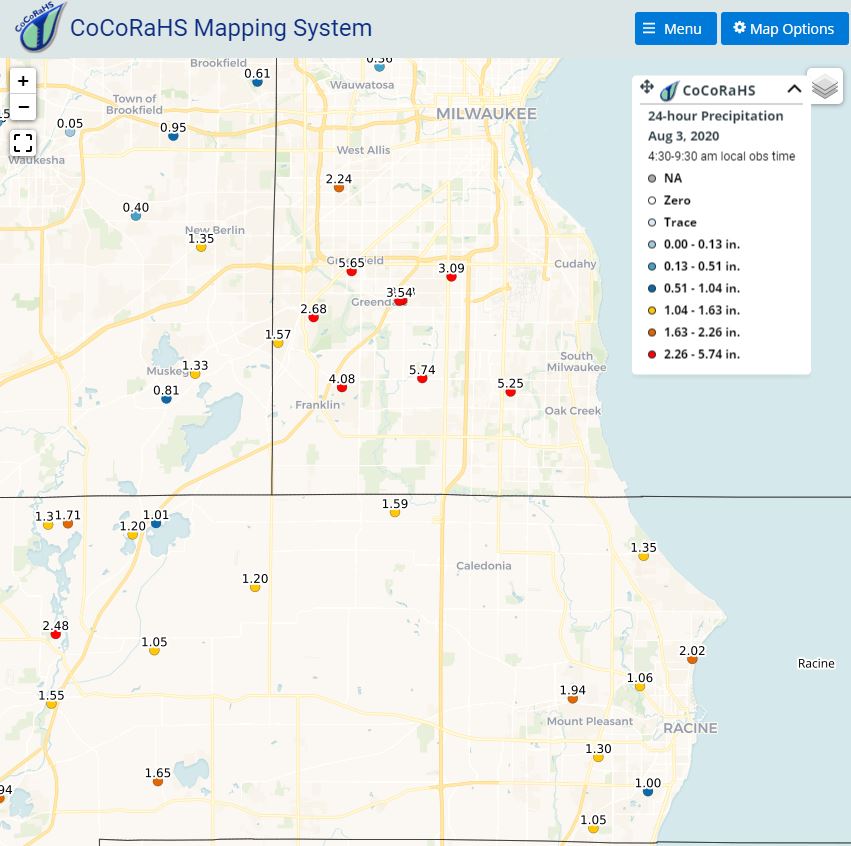Click the Caledonia map label
The width and height of the screenshot is (851, 846).
click(484, 565)
